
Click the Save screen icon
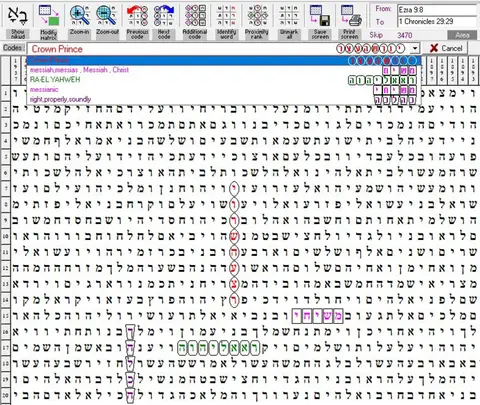click(x=320, y=16)
